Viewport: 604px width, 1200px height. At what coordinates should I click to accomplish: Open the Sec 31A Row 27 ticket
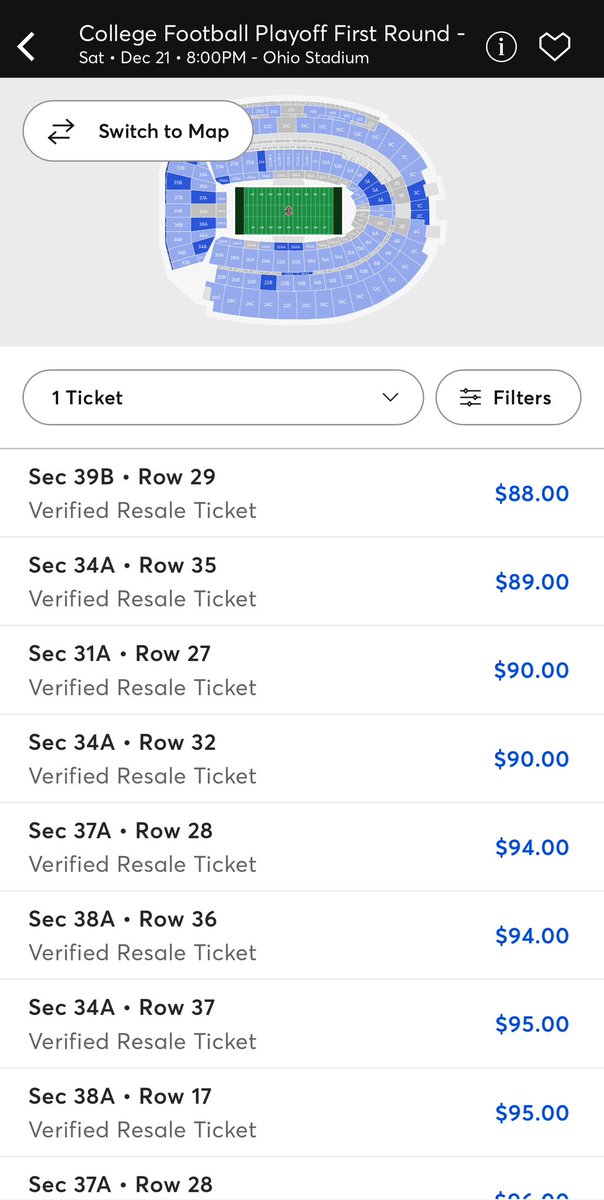click(x=302, y=670)
